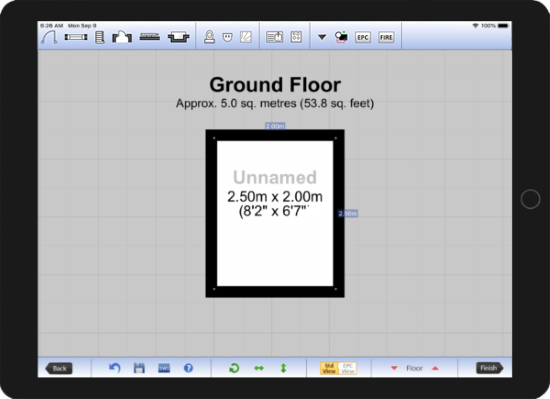550x399 pixels.
Task: Tap the iPad home button
Action: (530, 199)
